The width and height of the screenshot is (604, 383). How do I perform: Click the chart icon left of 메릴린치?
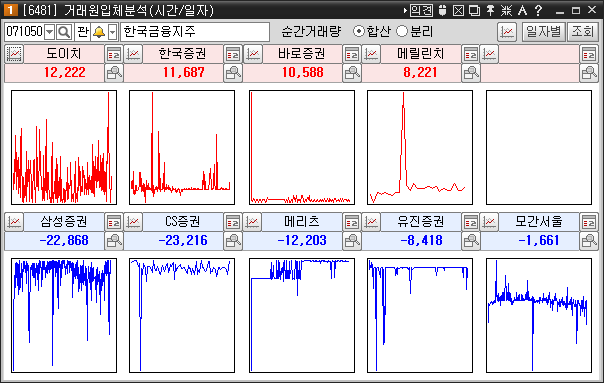(x=371, y=54)
